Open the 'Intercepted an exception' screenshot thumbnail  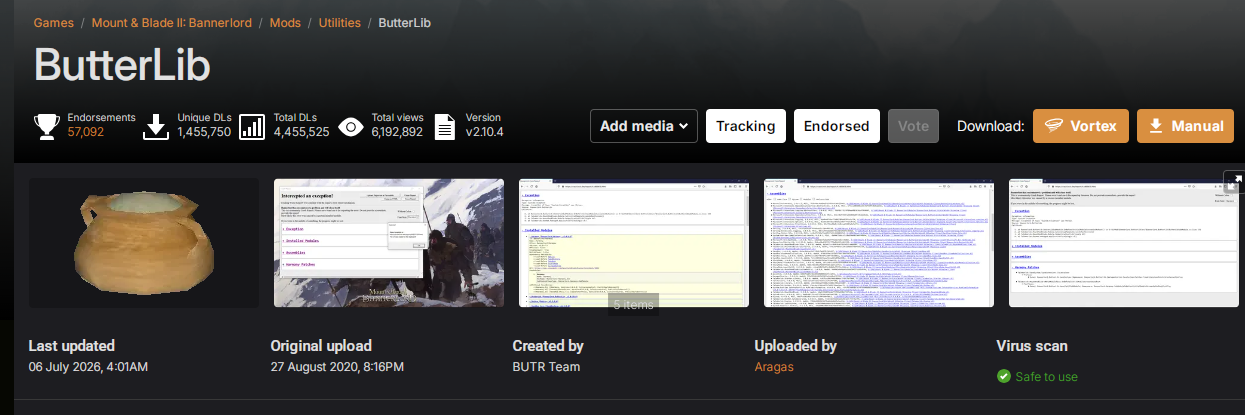389,243
